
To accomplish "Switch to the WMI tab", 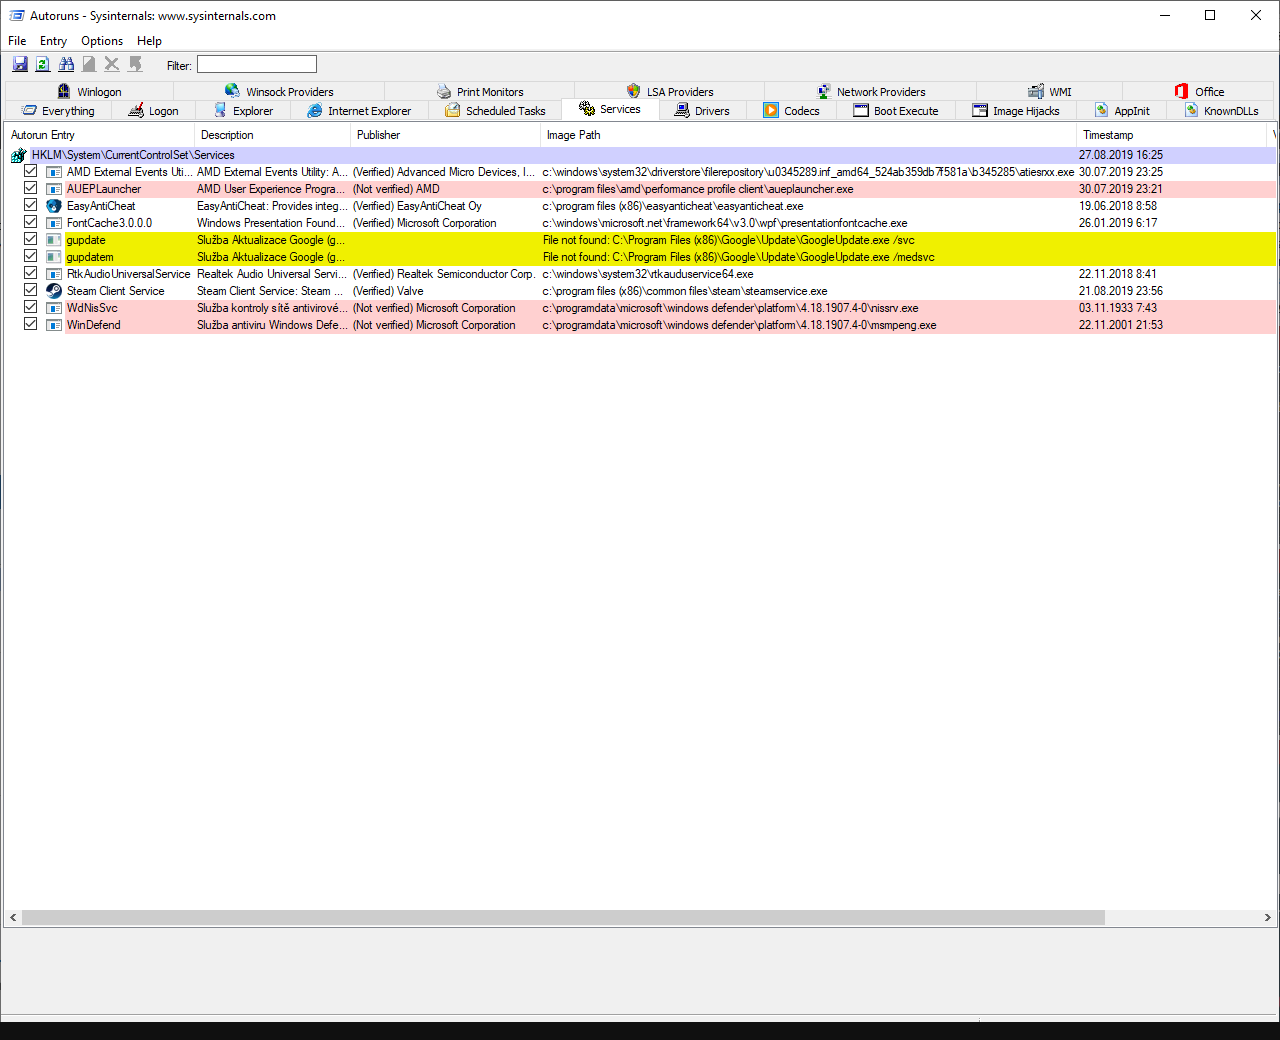I will [1050, 92].
